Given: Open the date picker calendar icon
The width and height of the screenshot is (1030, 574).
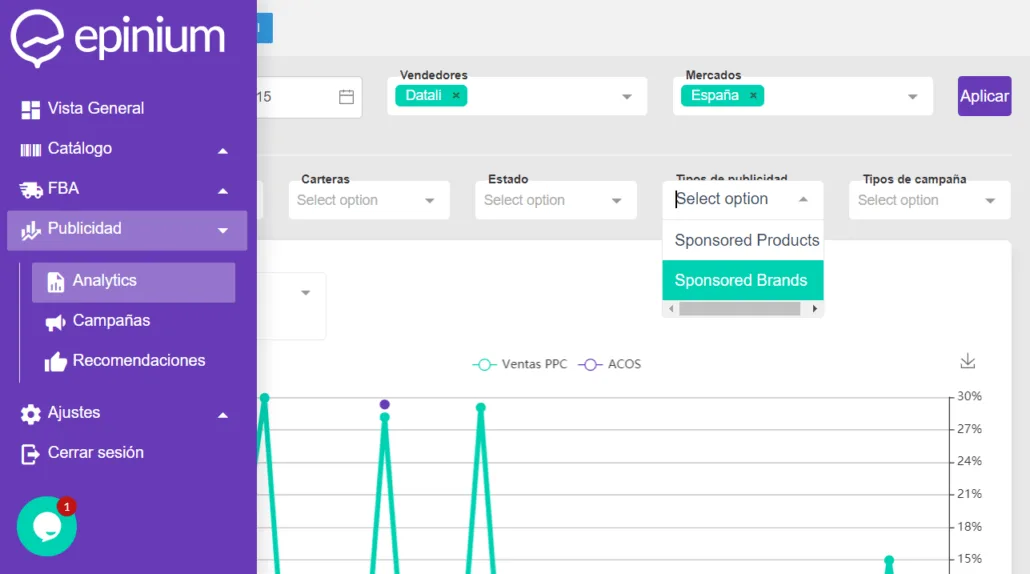Looking at the screenshot, I should 346,97.
